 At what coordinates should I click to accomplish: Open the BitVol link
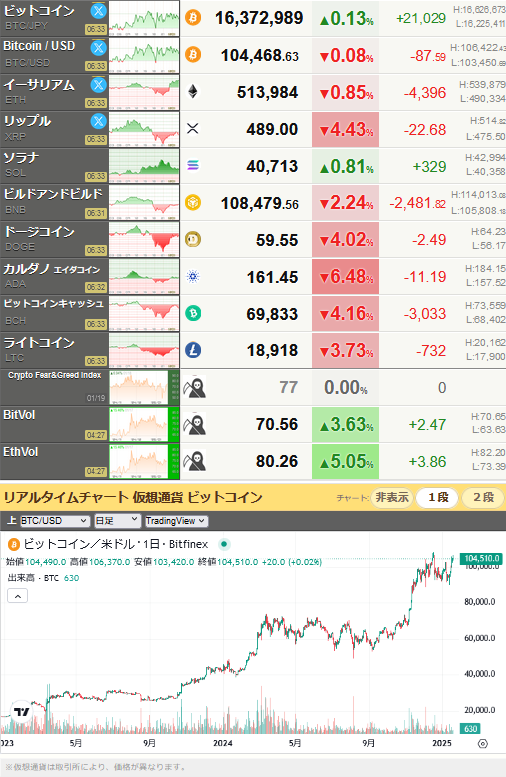point(19,415)
